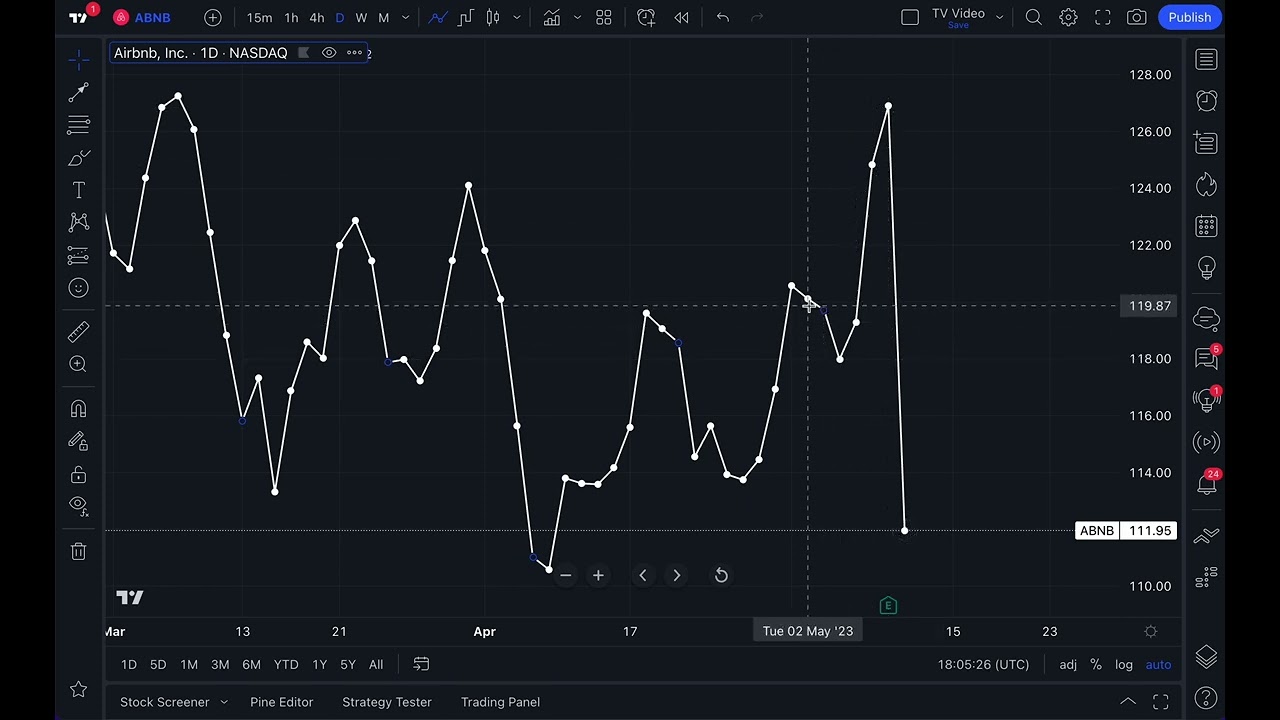This screenshot has width=1280, height=720.
Task: Remove all drawings with trash icon
Action: click(x=79, y=551)
